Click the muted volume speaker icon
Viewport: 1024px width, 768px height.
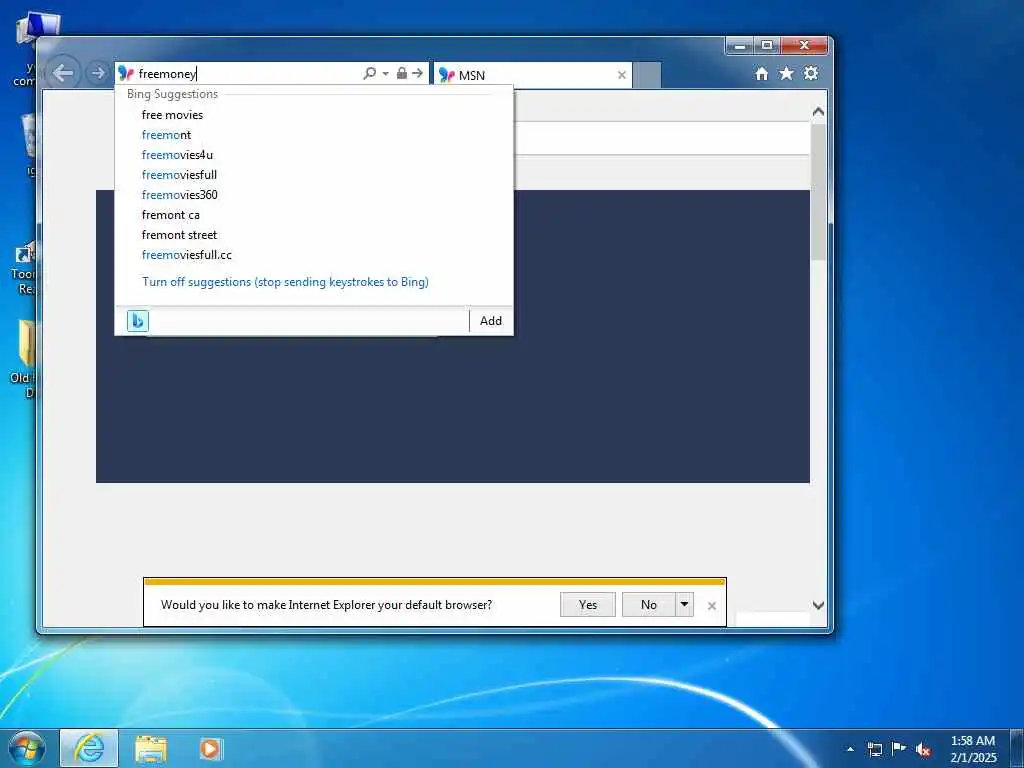point(923,750)
